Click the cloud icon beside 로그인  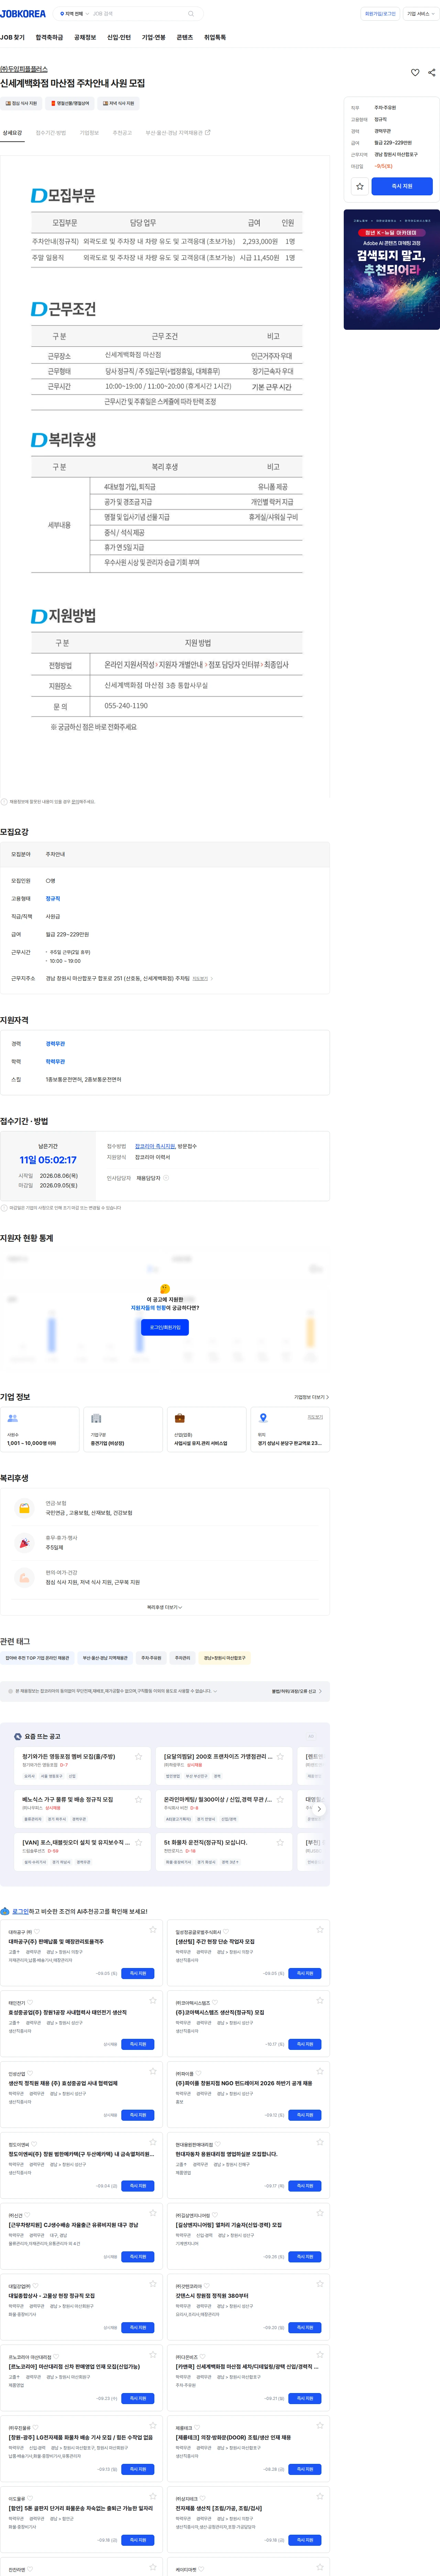(5, 1911)
